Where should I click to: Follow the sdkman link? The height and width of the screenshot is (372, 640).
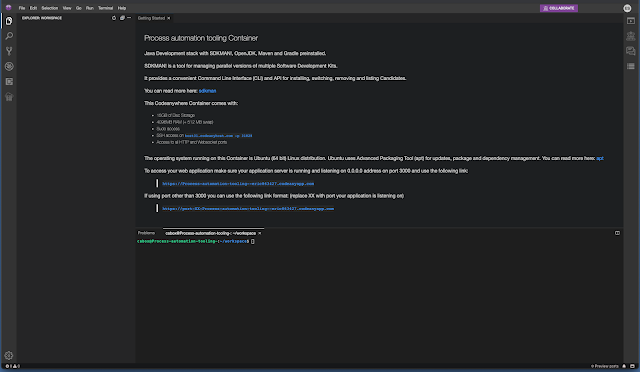(207, 91)
